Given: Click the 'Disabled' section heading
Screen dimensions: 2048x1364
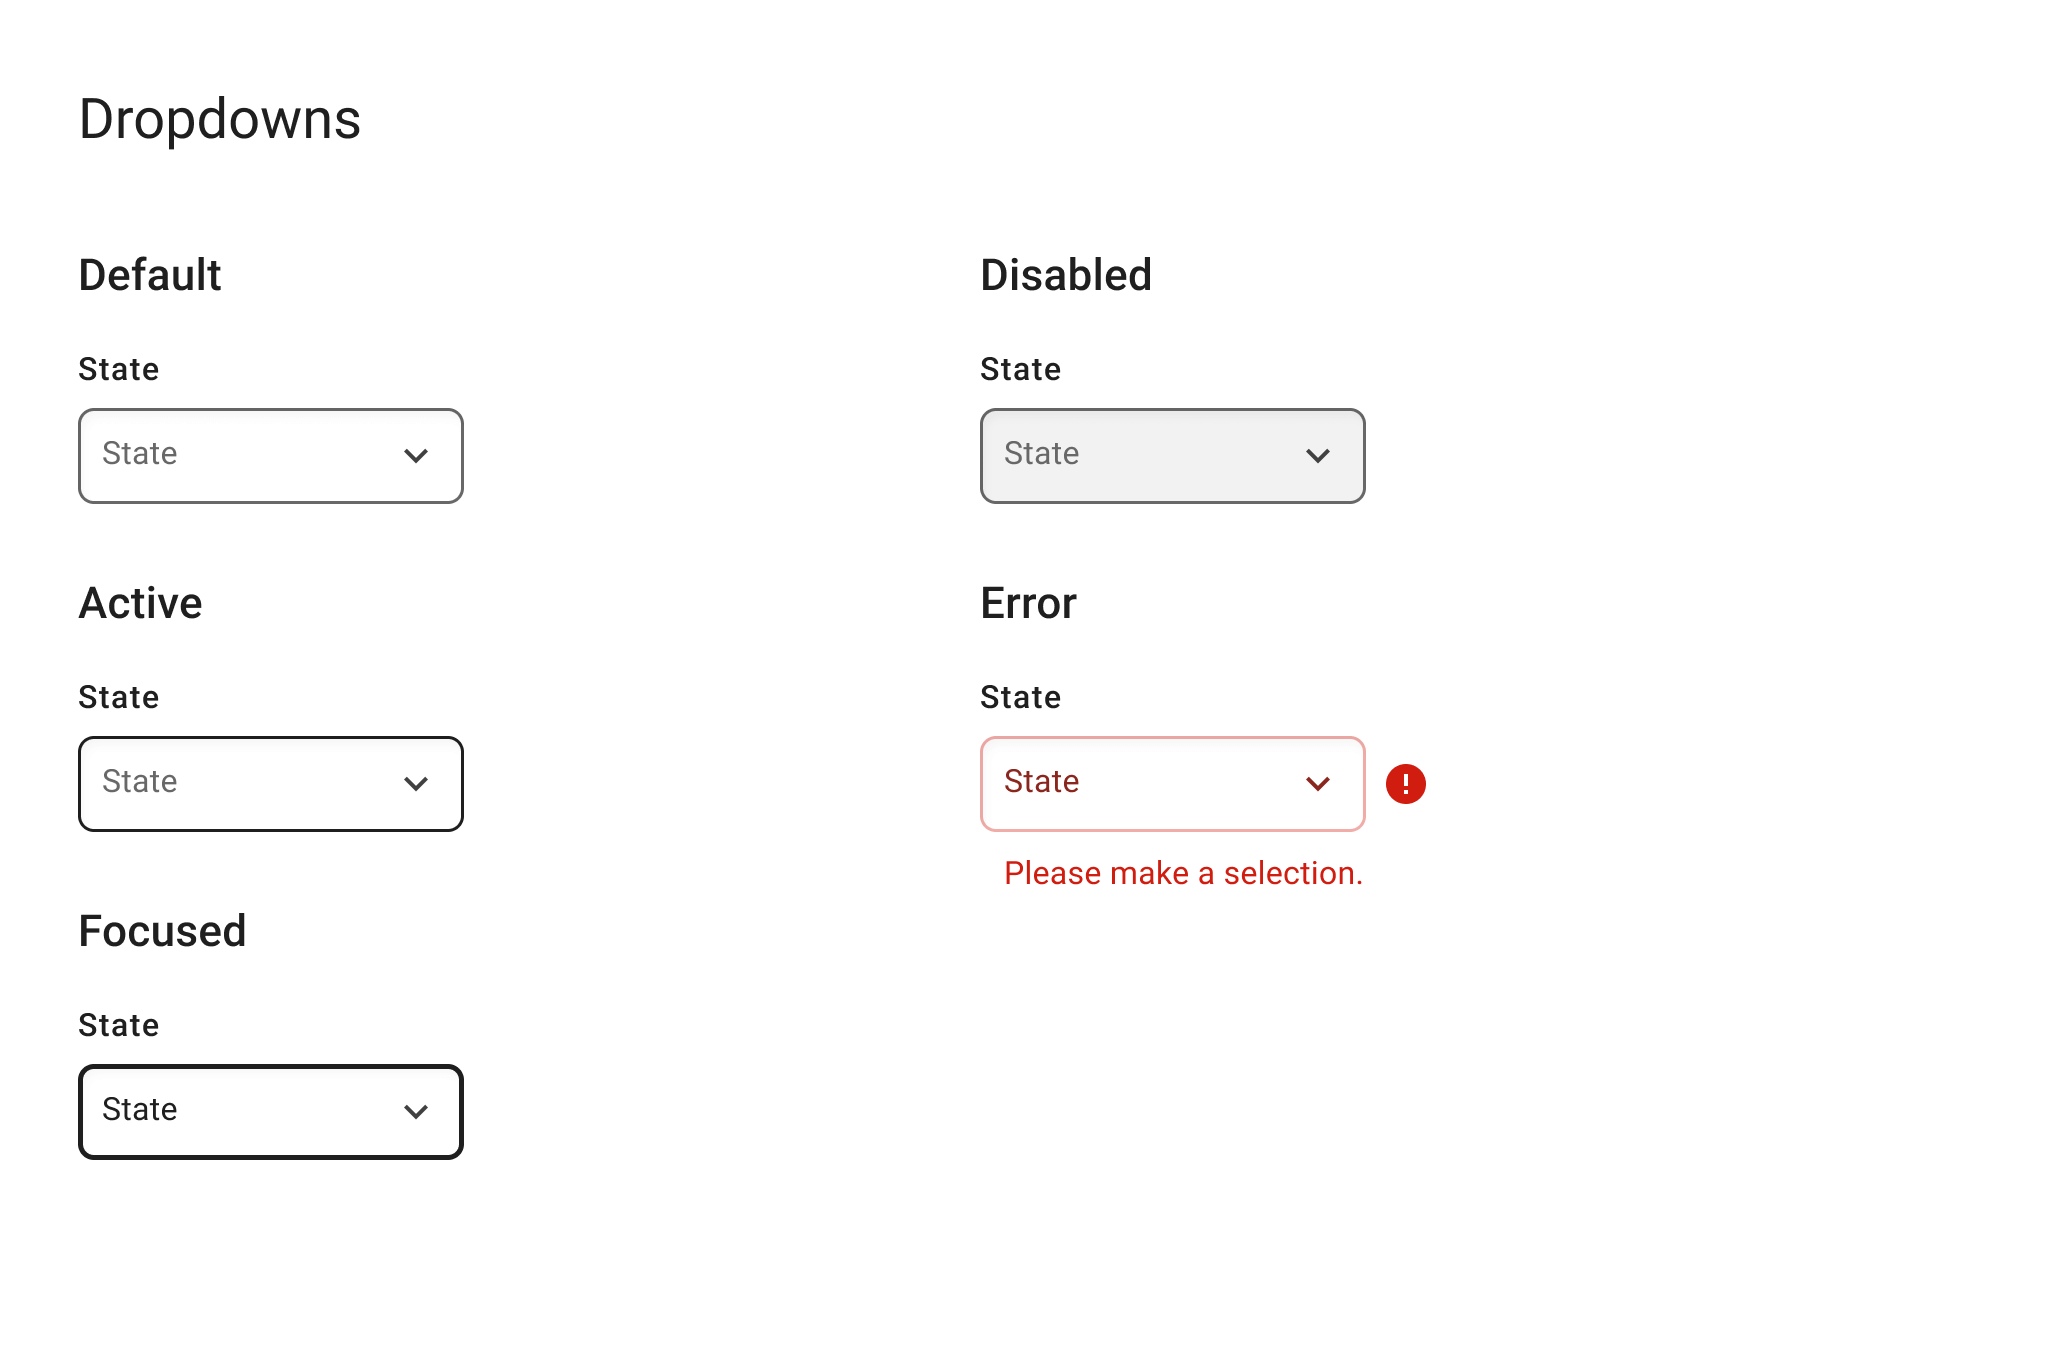Looking at the screenshot, I should coord(1066,275).
